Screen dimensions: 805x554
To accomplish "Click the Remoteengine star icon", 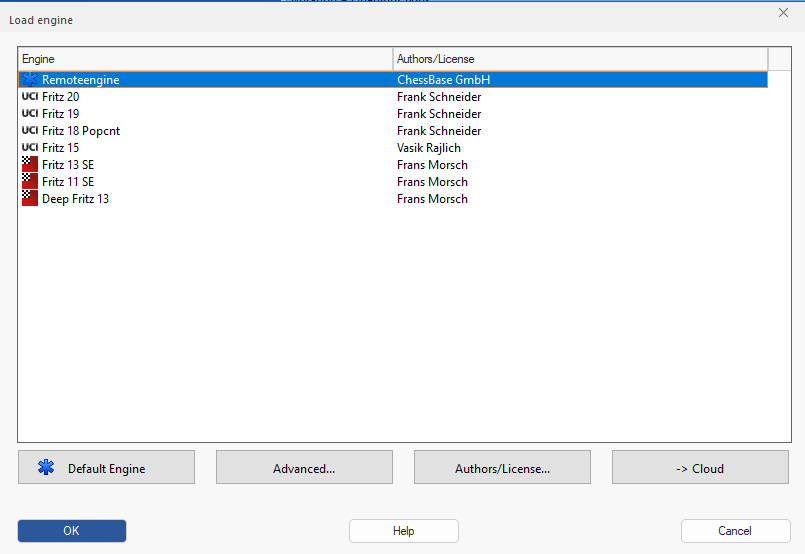I will point(30,80).
